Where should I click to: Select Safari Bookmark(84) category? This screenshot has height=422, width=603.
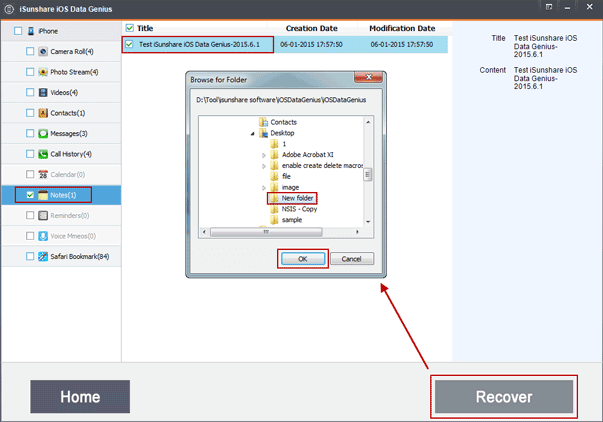(62, 256)
